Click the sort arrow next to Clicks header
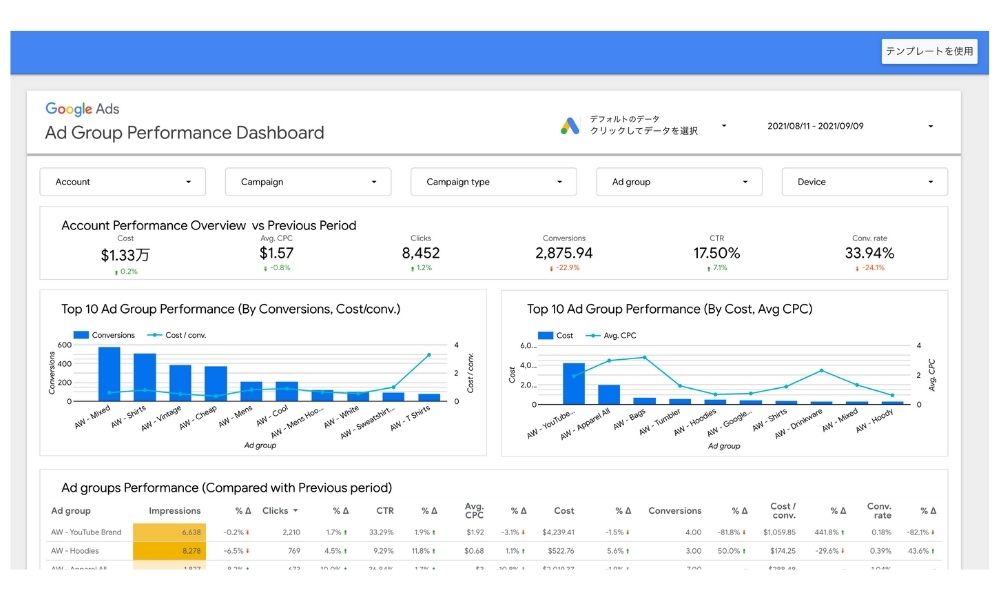This screenshot has height=600, width=1000. (295, 511)
